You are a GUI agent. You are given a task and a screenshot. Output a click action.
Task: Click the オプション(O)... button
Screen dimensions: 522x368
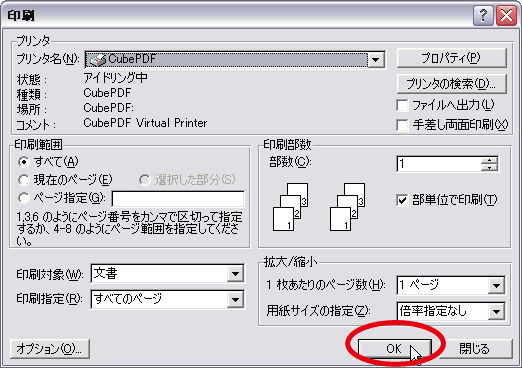[50, 349]
